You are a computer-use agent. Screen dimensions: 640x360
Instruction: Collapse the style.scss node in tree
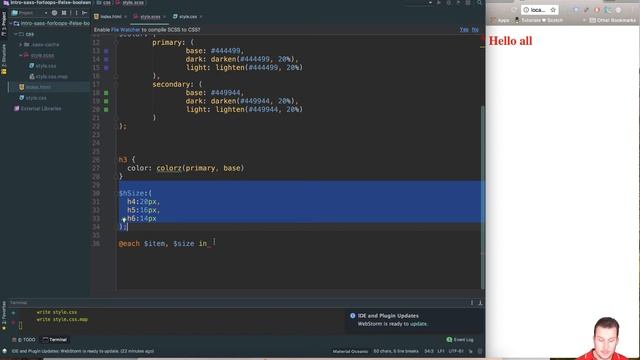[x=21, y=55]
